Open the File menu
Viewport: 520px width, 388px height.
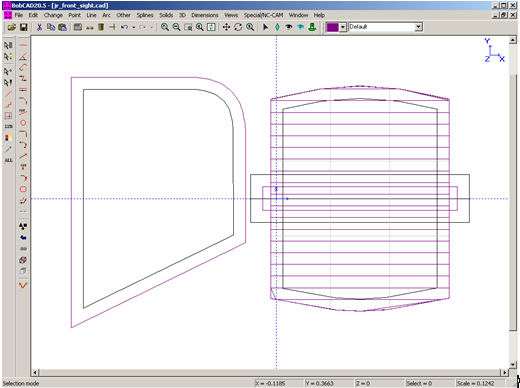(x=19, y=15)
